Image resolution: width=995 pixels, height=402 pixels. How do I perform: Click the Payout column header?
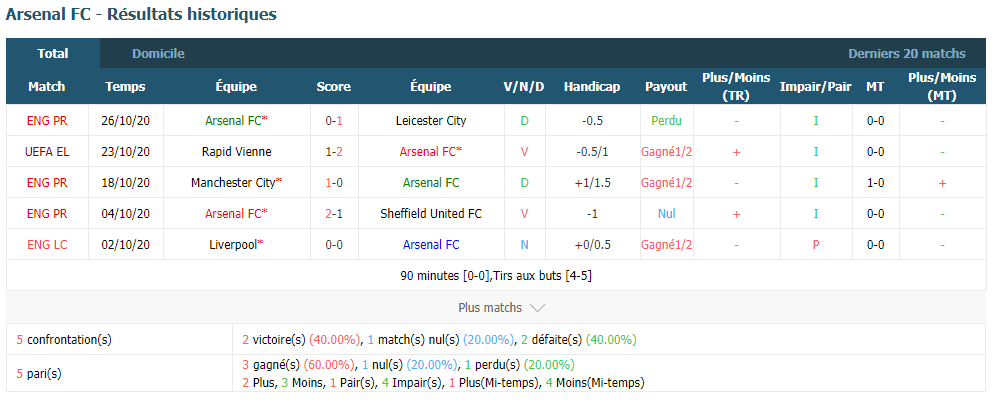click(x=666, y=87)
